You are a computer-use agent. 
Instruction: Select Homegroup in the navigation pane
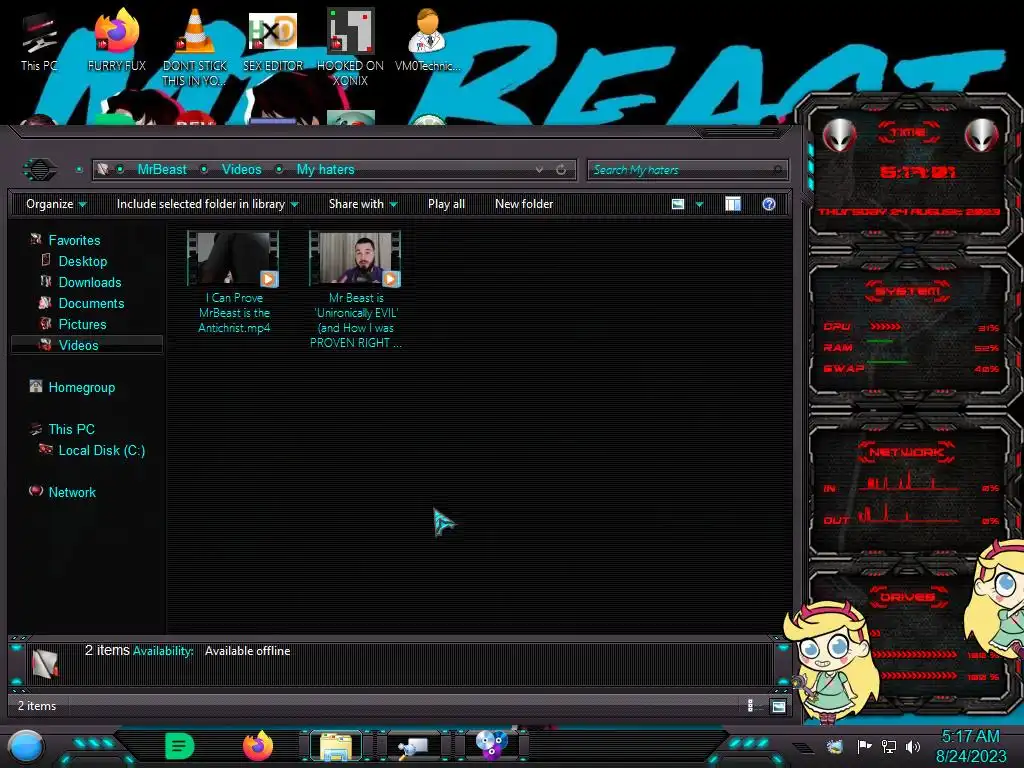[x=82, y=387]
